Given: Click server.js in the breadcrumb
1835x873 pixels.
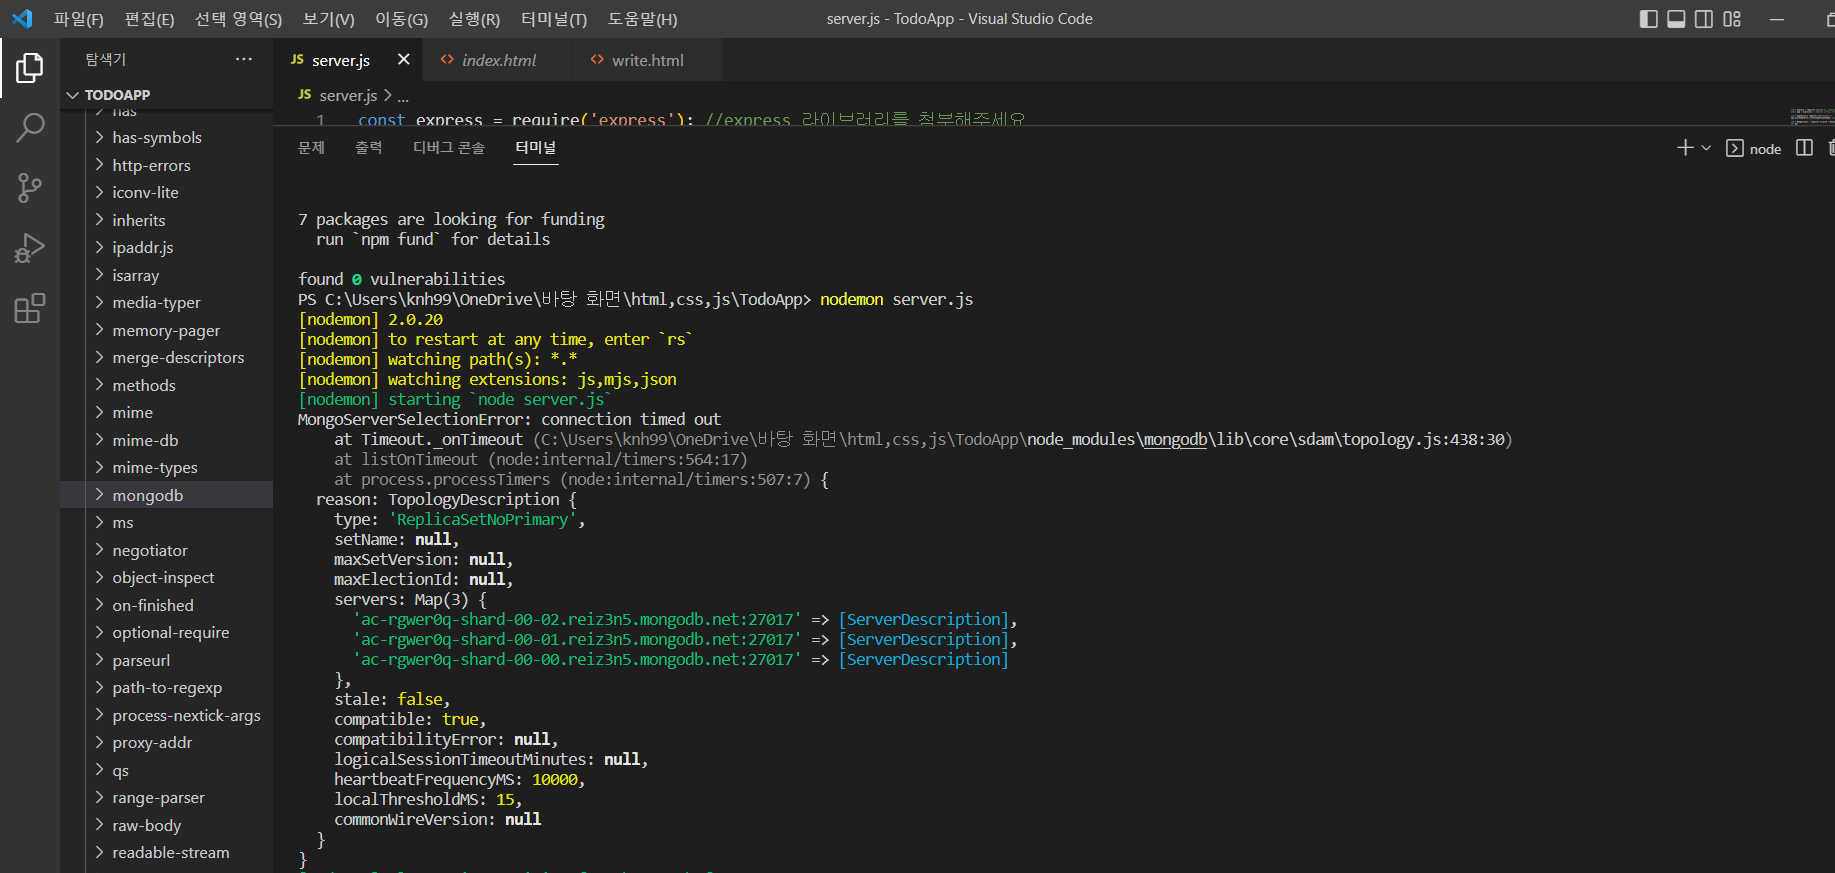Looking at the screenshot, I should point(348,95).
